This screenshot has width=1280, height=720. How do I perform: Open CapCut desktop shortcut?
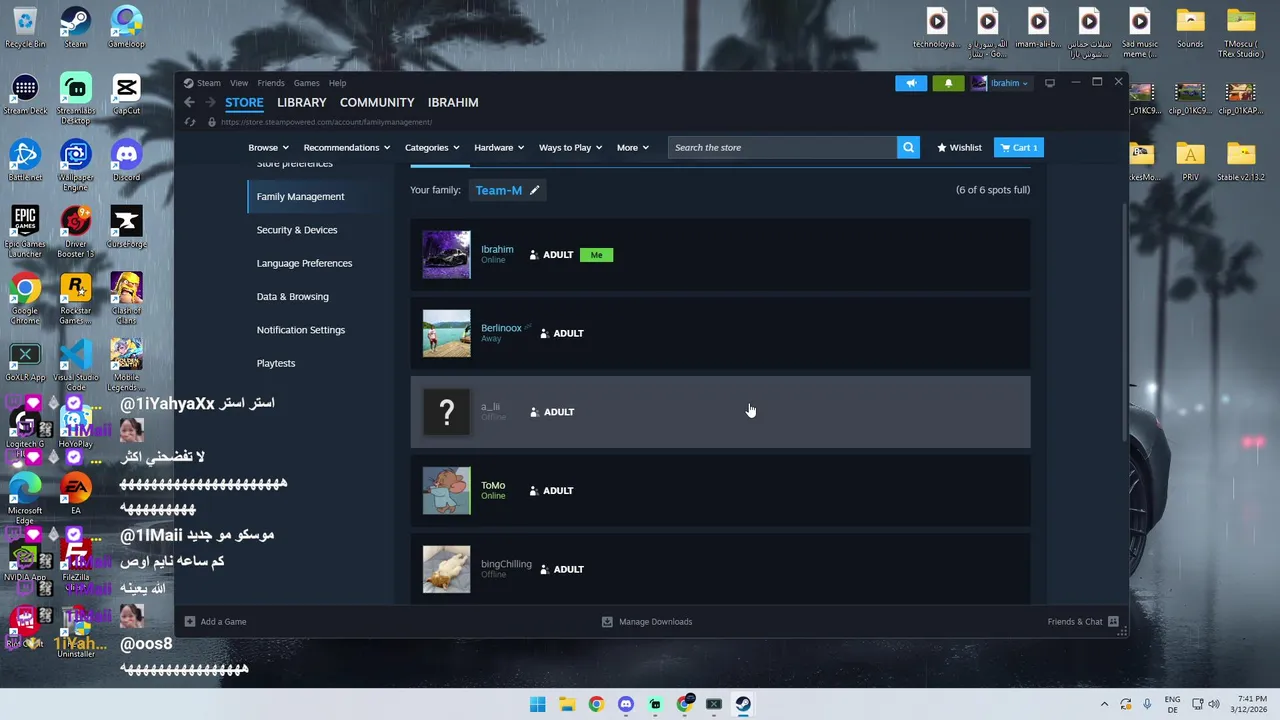point(126,94)
